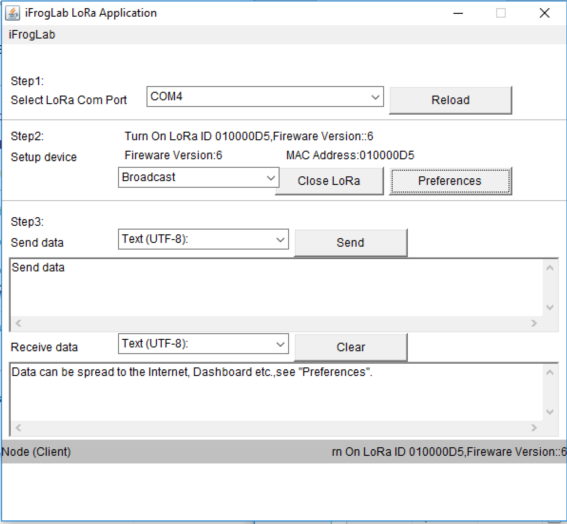
Task: Click the "Turn On LoRa ID 010000D5" status line
Action: tap(249, 136)
